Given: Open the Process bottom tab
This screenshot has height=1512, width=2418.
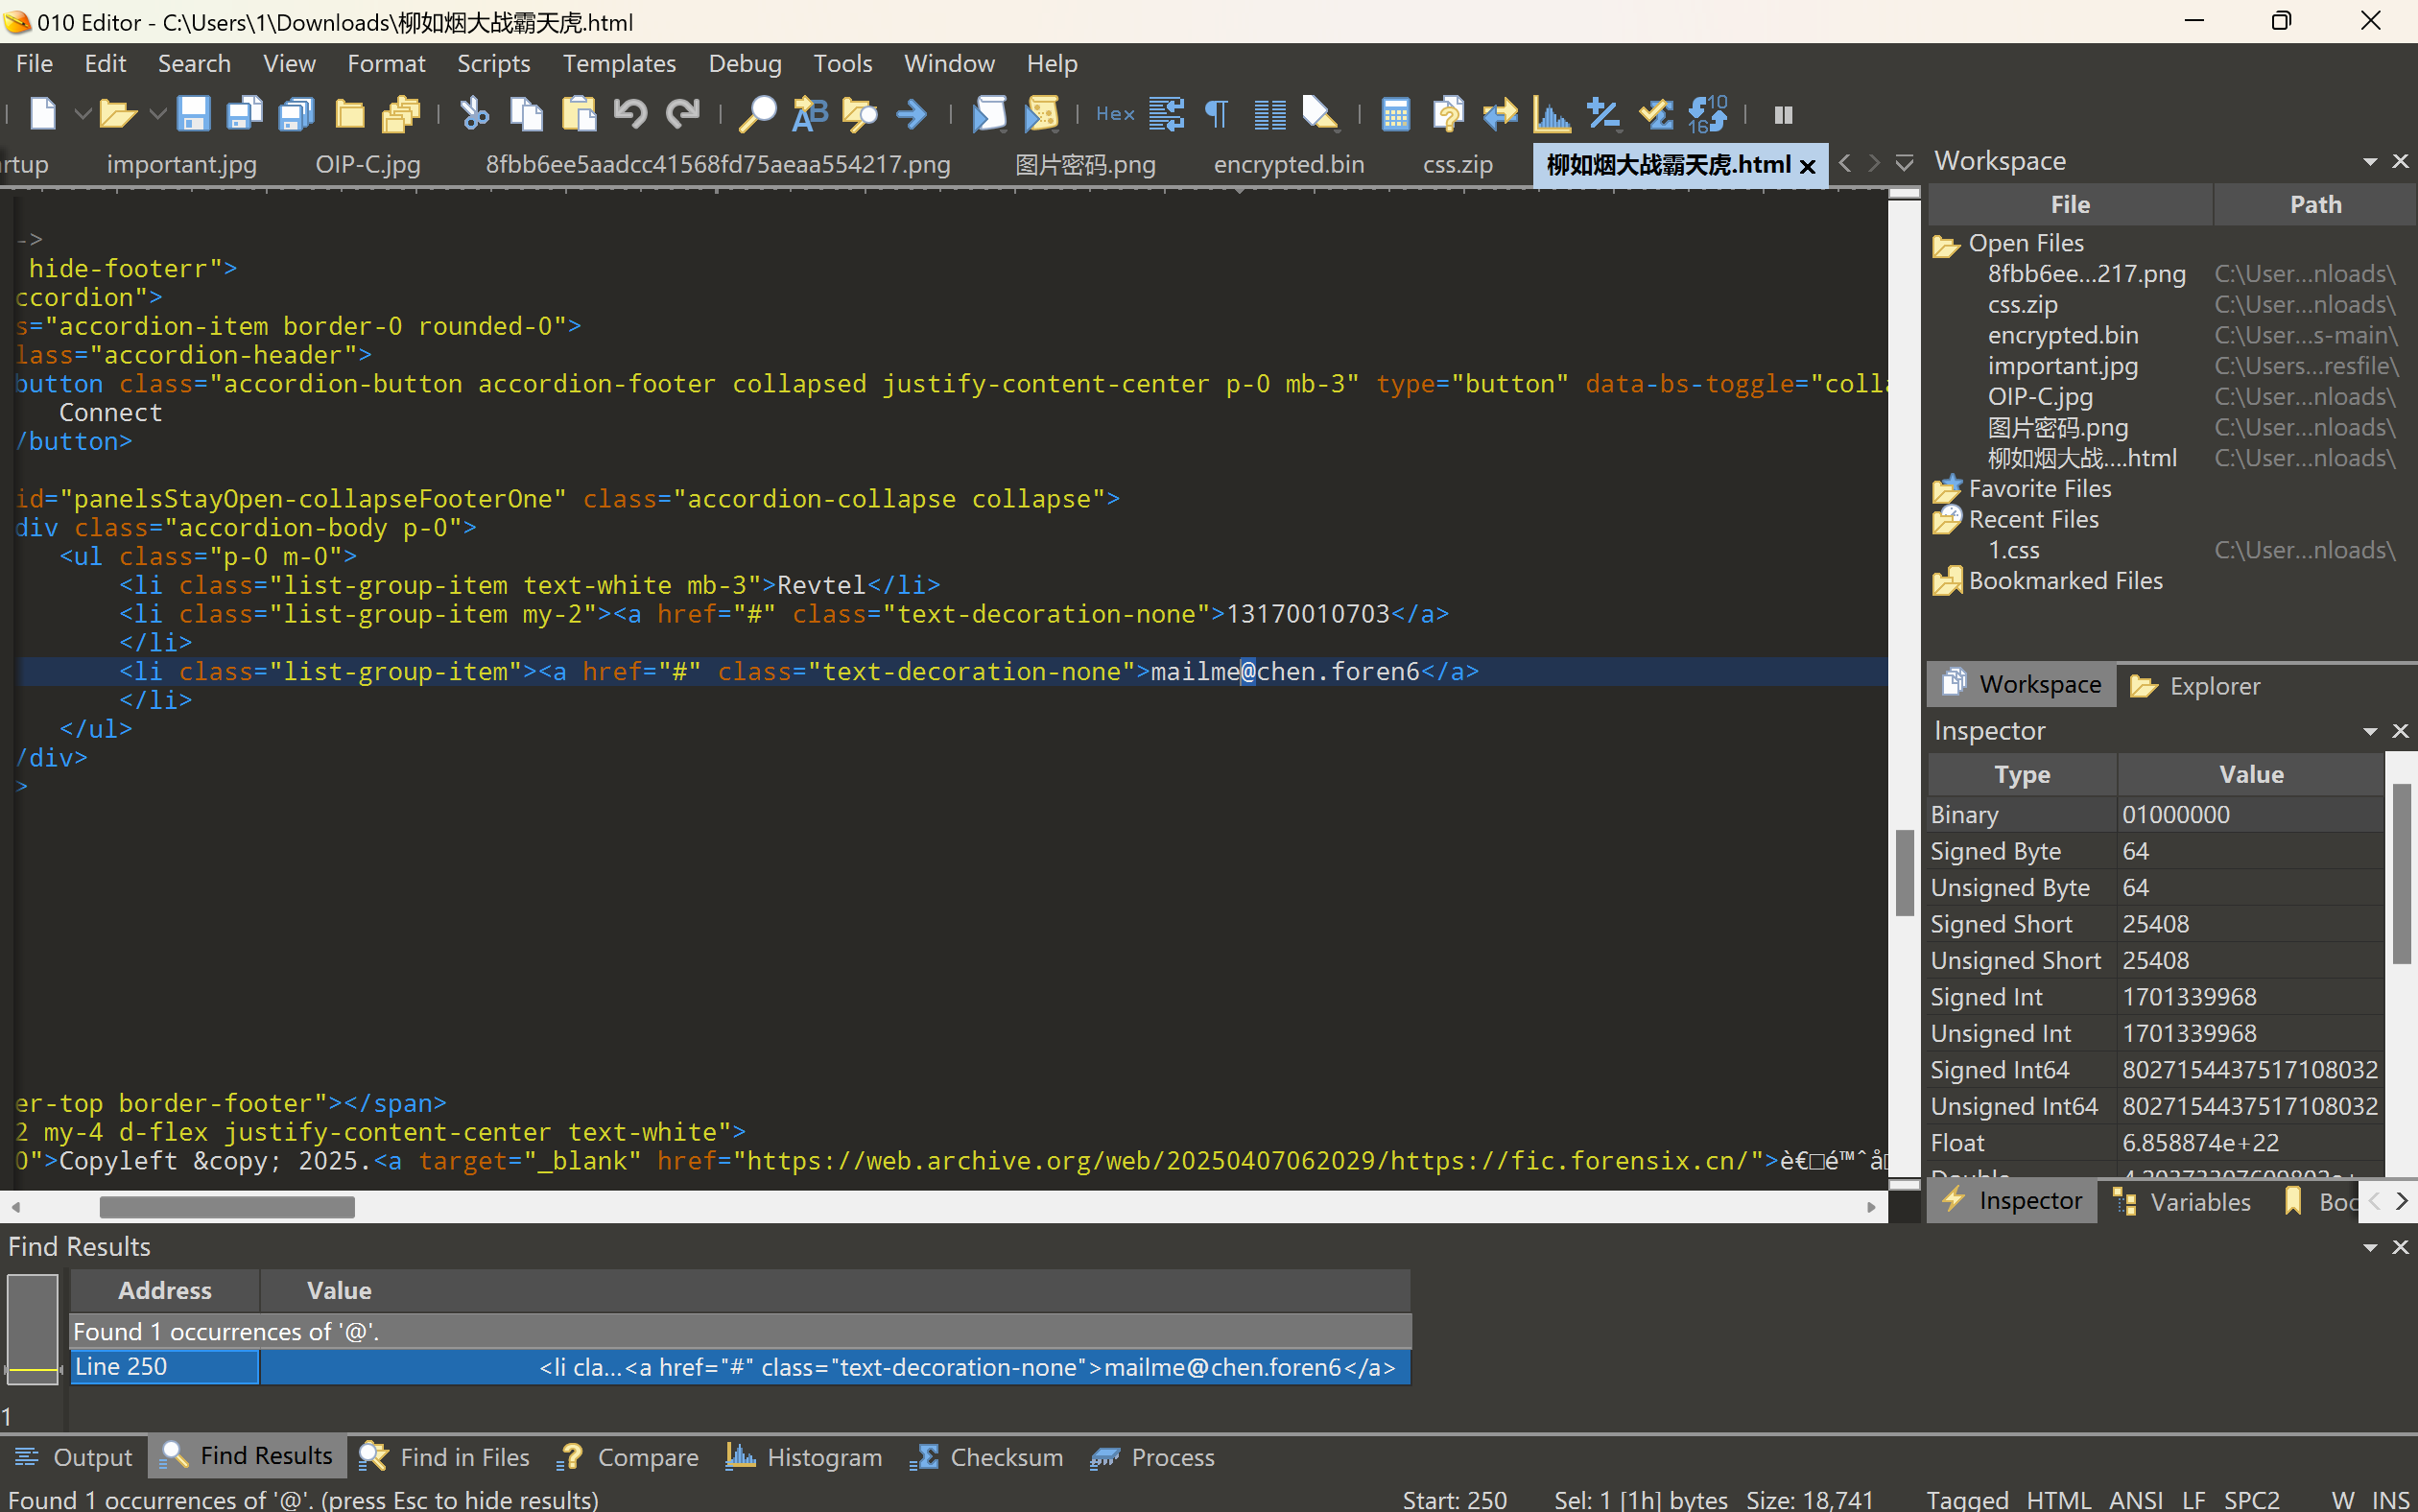Looking at the screenshot, I should [x=1152, y=1458].
